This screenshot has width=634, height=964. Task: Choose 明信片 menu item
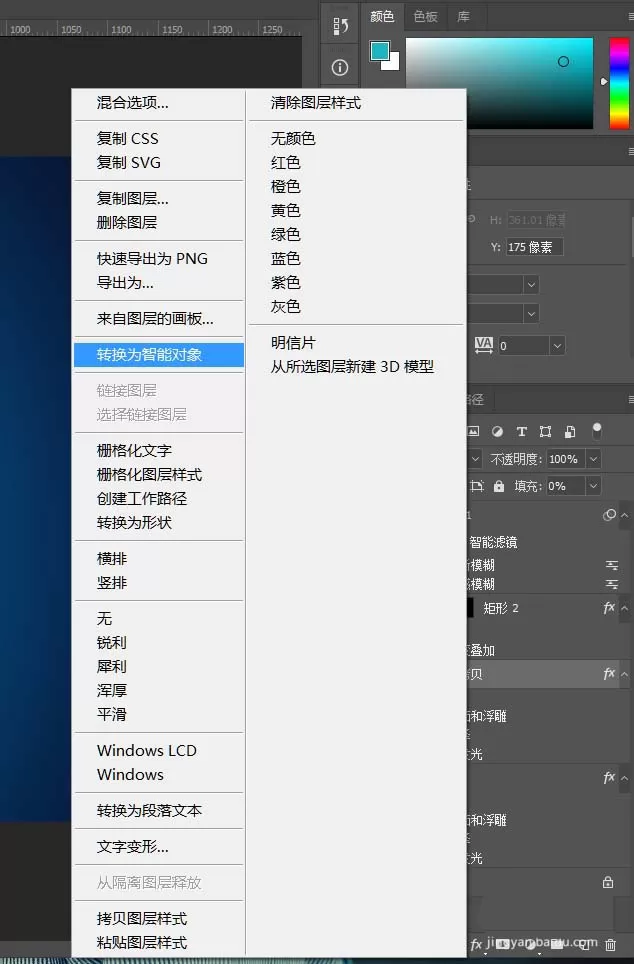click(x=356, y=342)
